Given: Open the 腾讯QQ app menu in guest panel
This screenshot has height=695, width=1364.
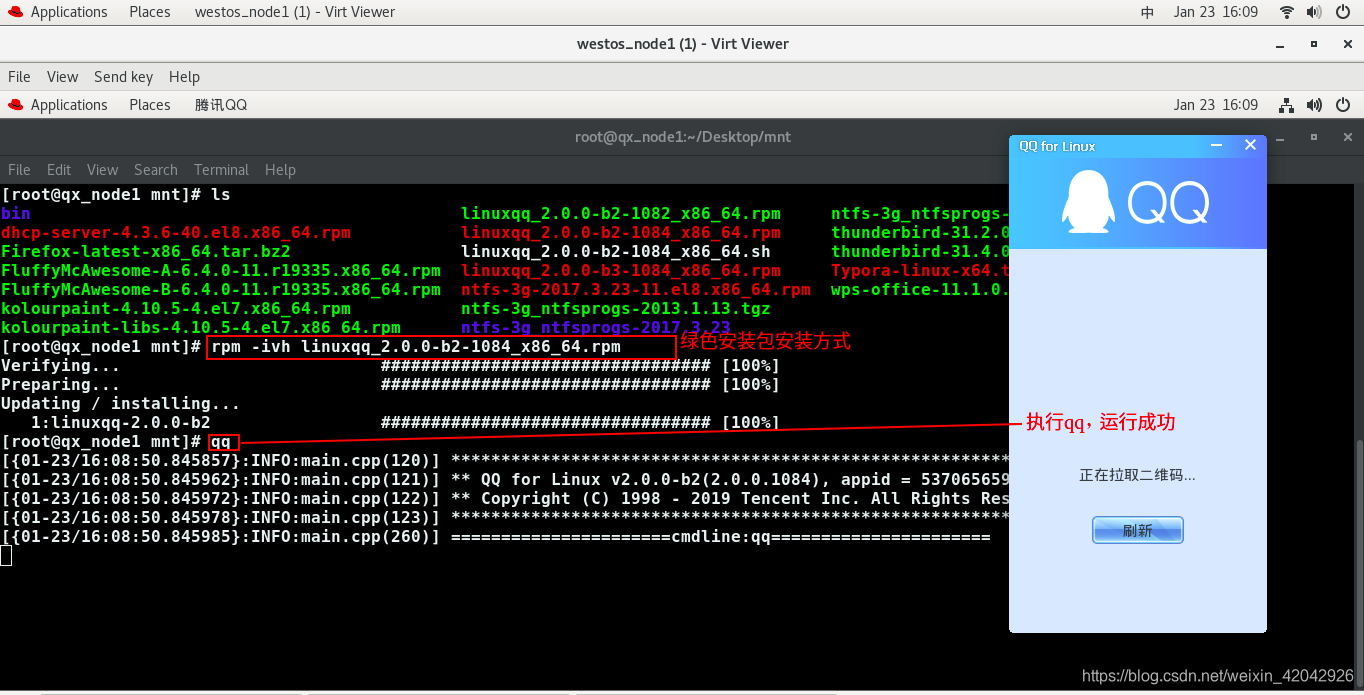Looking at the screenshot, I should pyautogui.click(x=220, y=105).
